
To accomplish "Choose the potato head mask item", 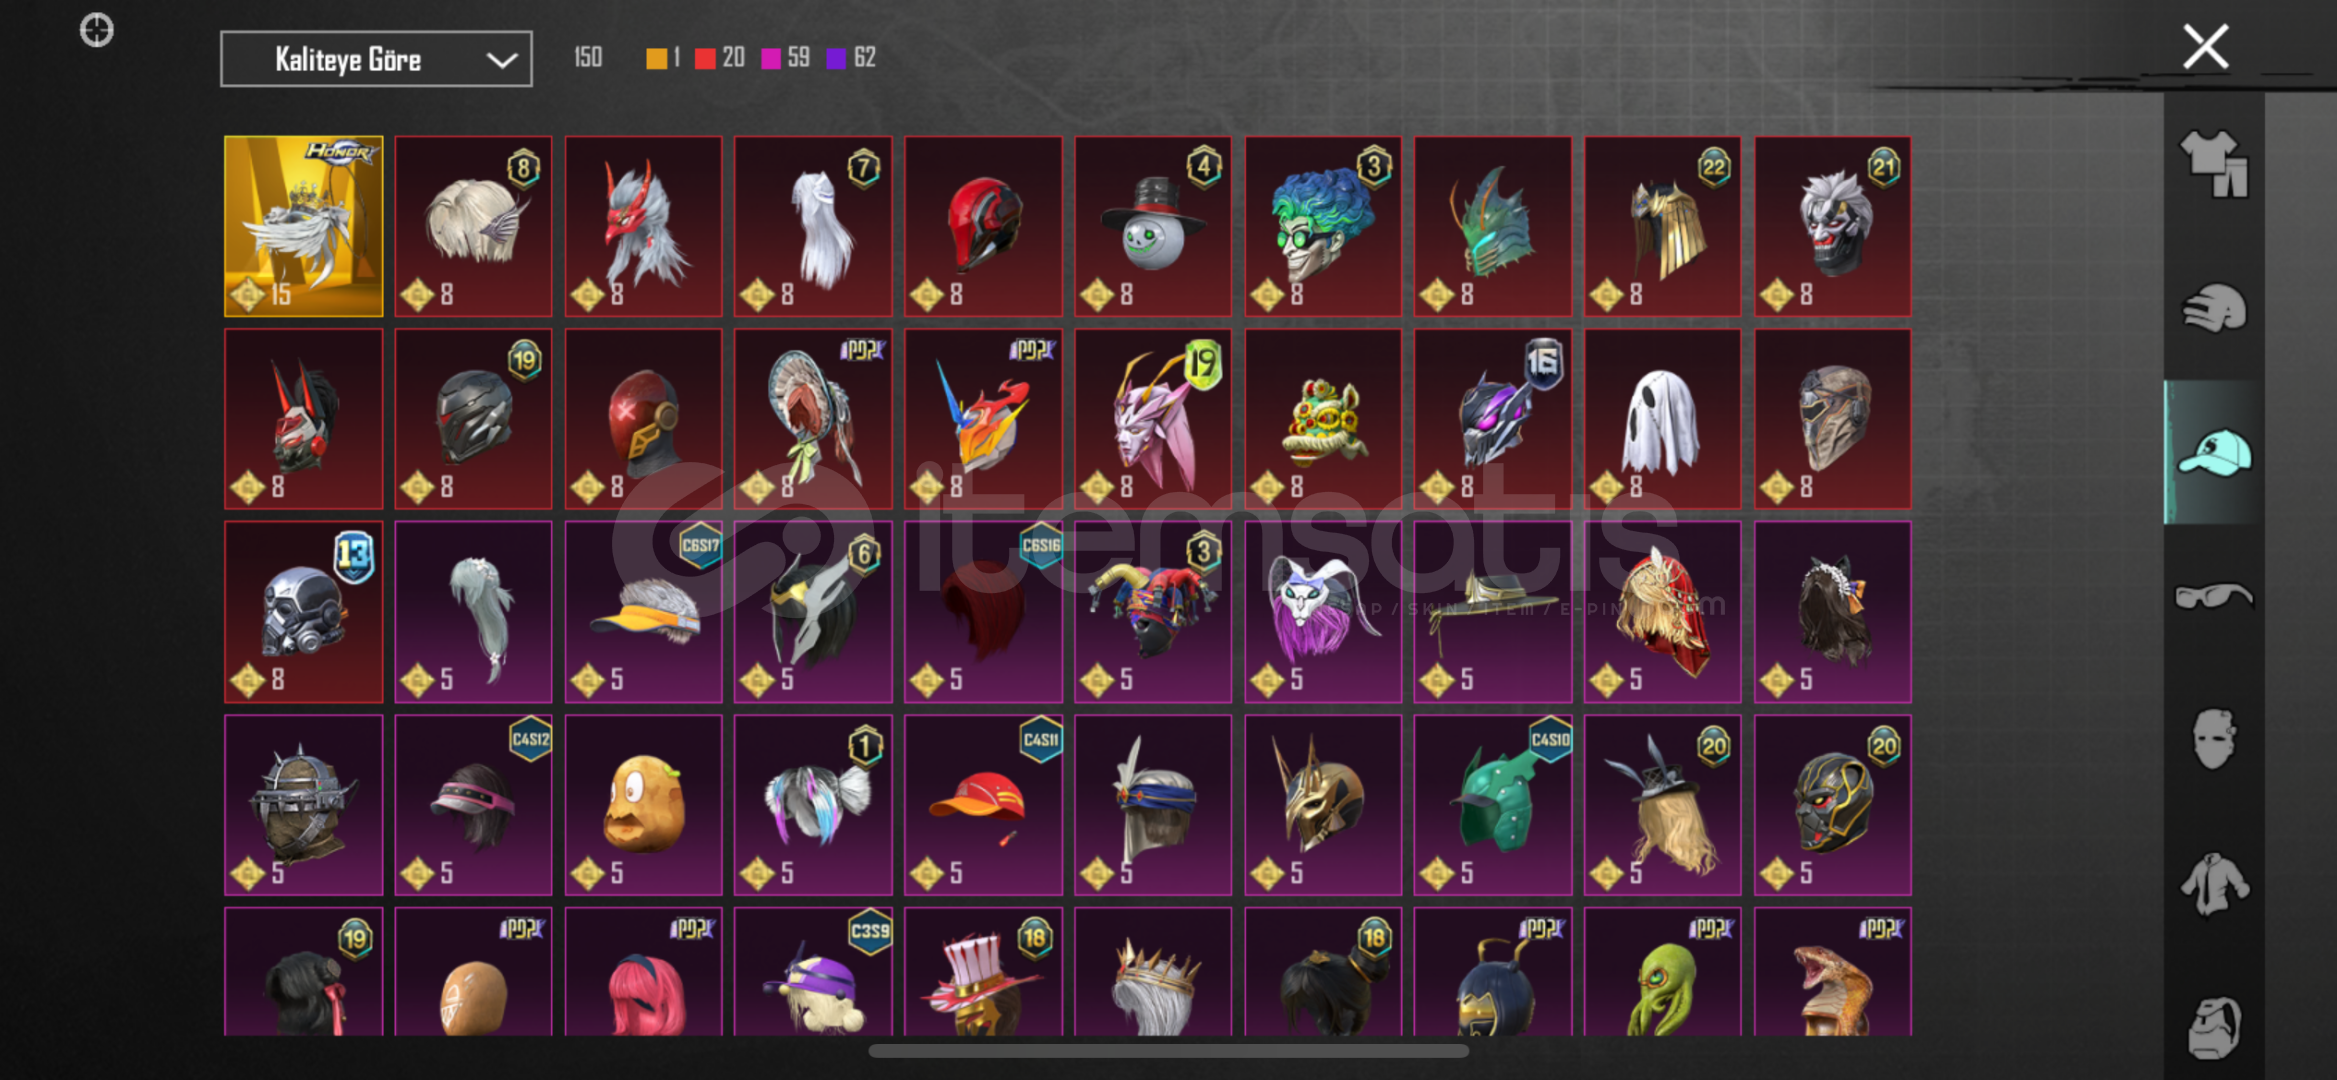I will pos(643,805).
